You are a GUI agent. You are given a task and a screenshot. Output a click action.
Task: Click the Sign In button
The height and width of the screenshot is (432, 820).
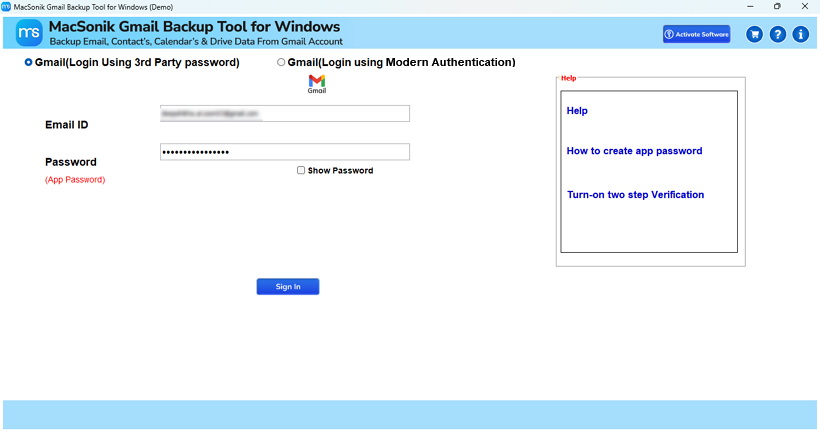[288, 287]
